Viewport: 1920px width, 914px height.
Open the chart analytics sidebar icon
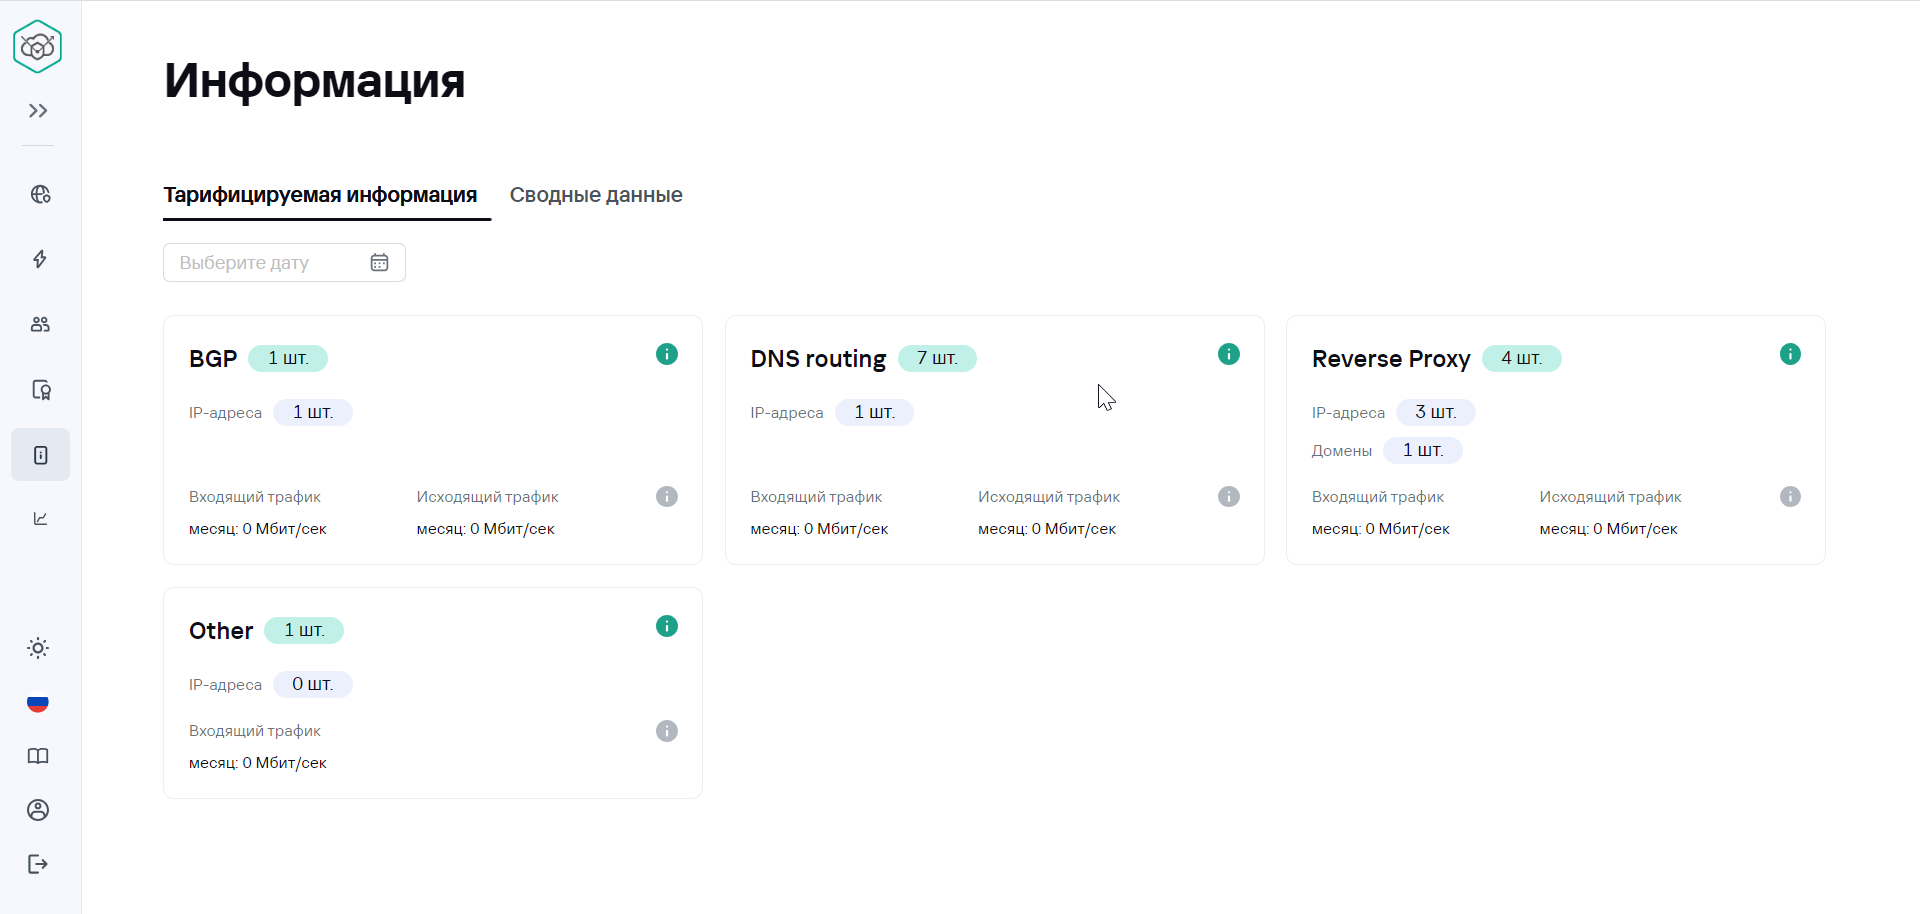(x=40, y=518)
